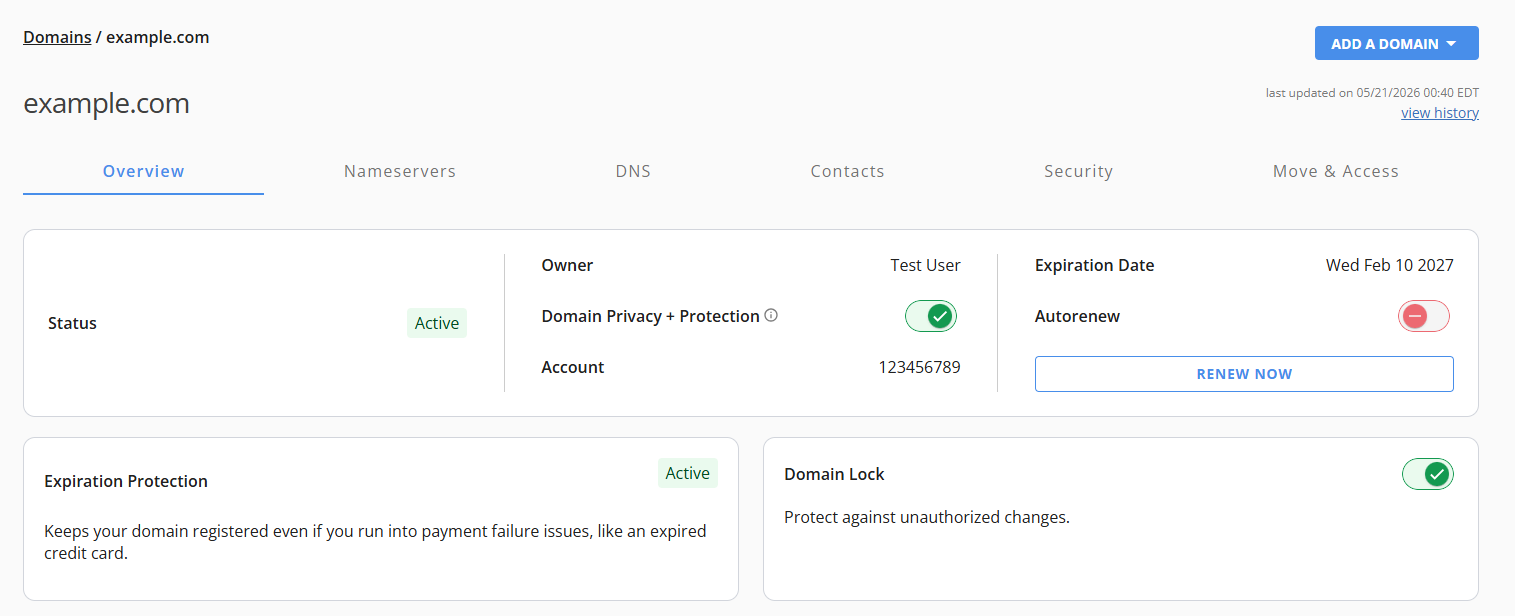
Task: Enable the Autorenew toggle
Action: point(1424,316)
